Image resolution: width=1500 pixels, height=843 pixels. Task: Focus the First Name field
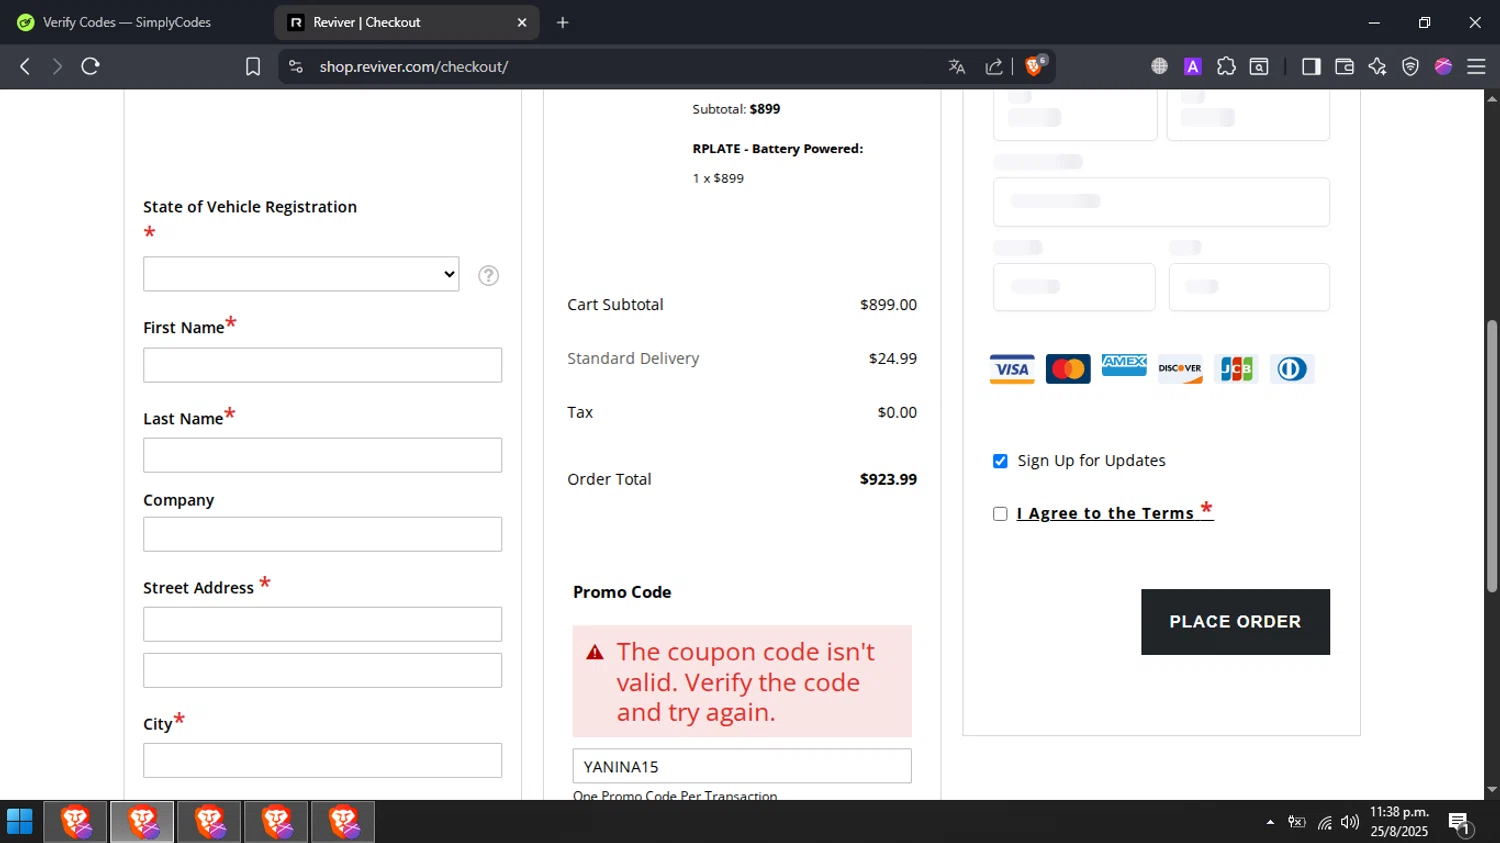pyautogui.click(x=322, y=365)
